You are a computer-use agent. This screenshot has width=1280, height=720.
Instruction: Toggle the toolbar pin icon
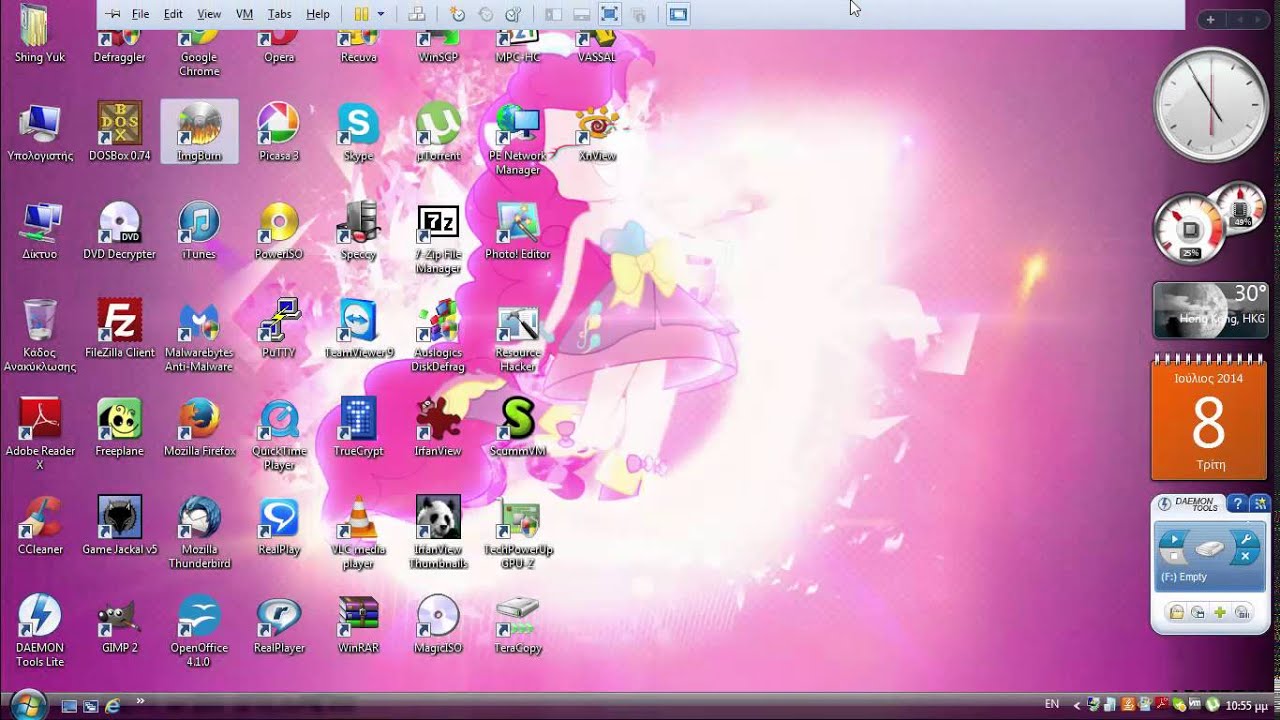coord(112,14)
